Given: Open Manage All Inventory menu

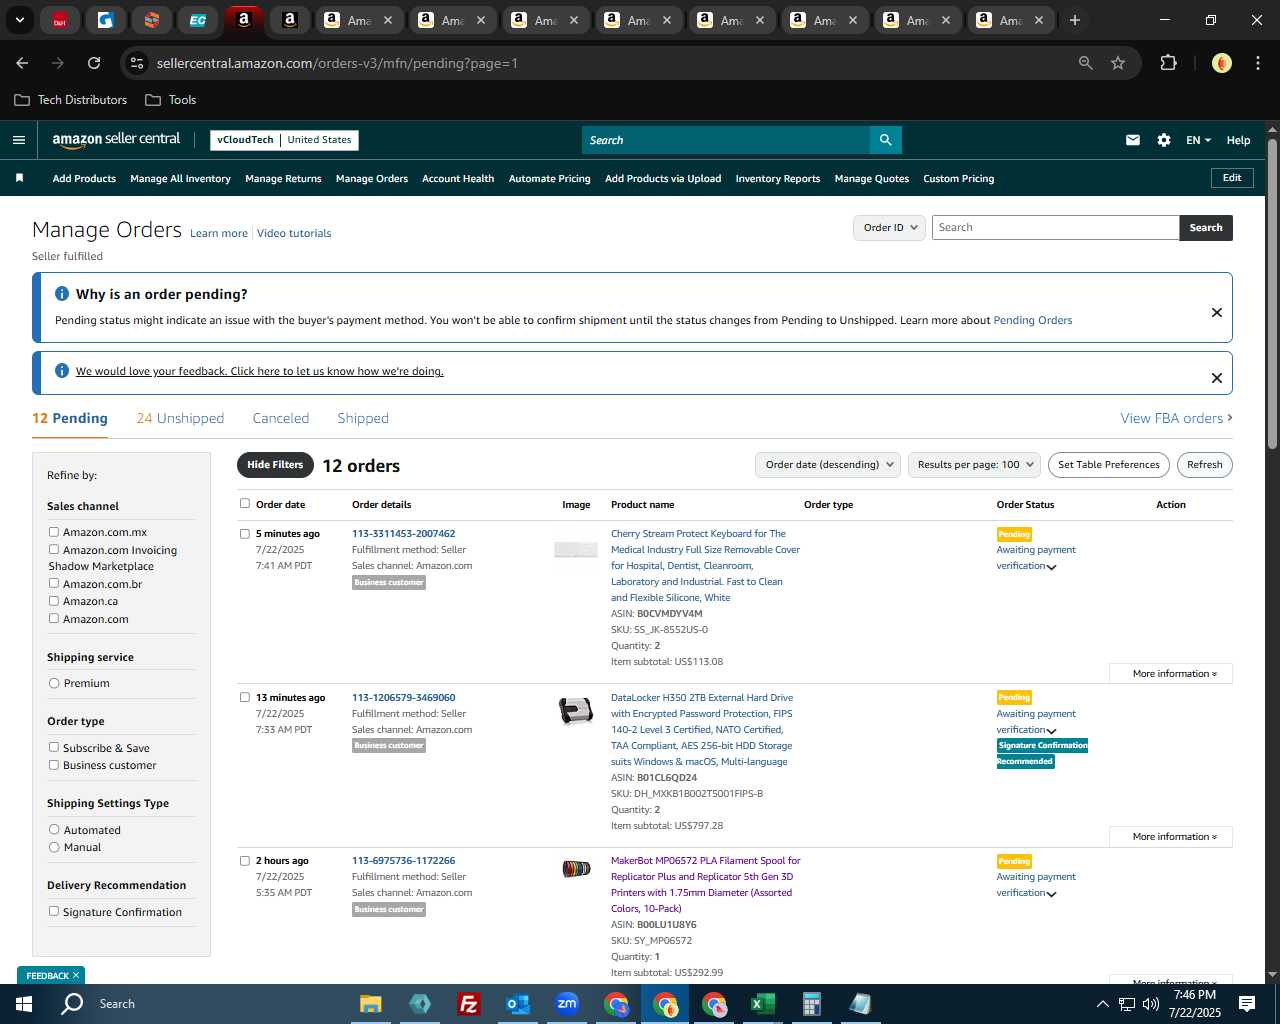Looking at the screenshot, I should pyautogui.click(x=180, y=178).
